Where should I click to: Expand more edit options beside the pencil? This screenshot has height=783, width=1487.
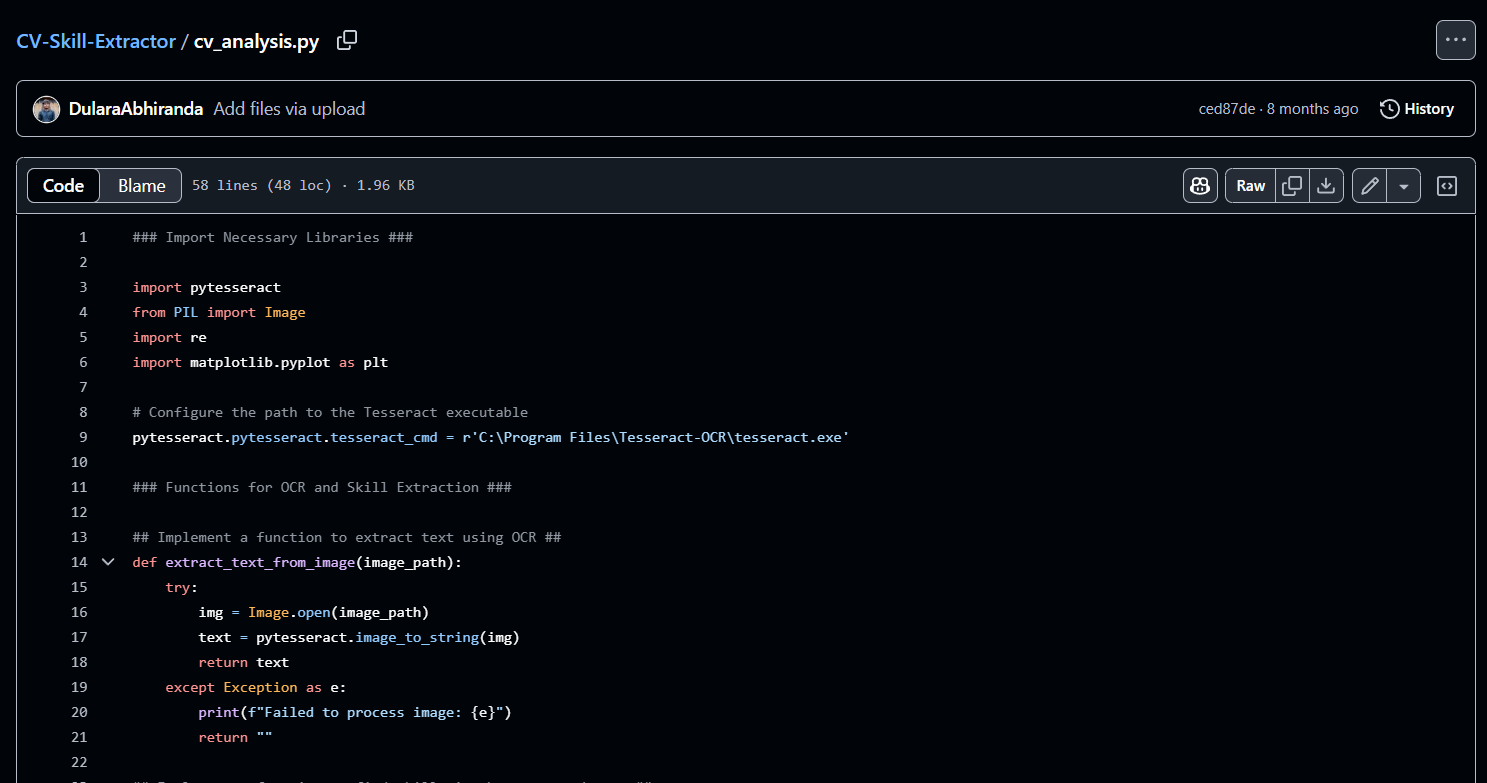(1404, 185)
